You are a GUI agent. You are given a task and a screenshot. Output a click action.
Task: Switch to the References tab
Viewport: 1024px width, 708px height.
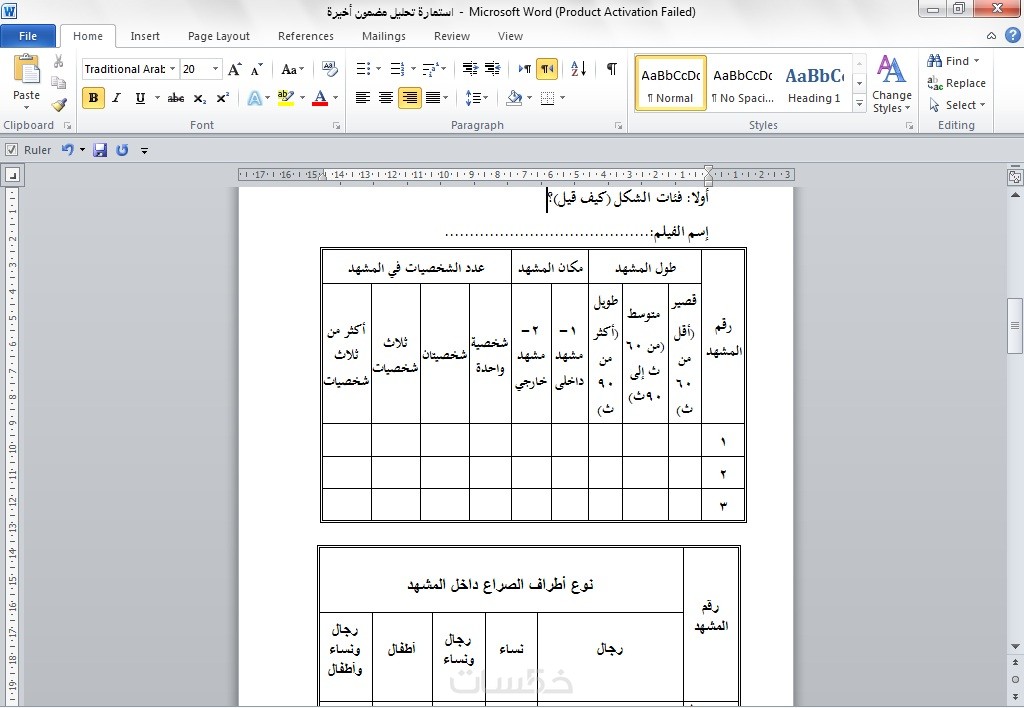click(x=306, y=36)
